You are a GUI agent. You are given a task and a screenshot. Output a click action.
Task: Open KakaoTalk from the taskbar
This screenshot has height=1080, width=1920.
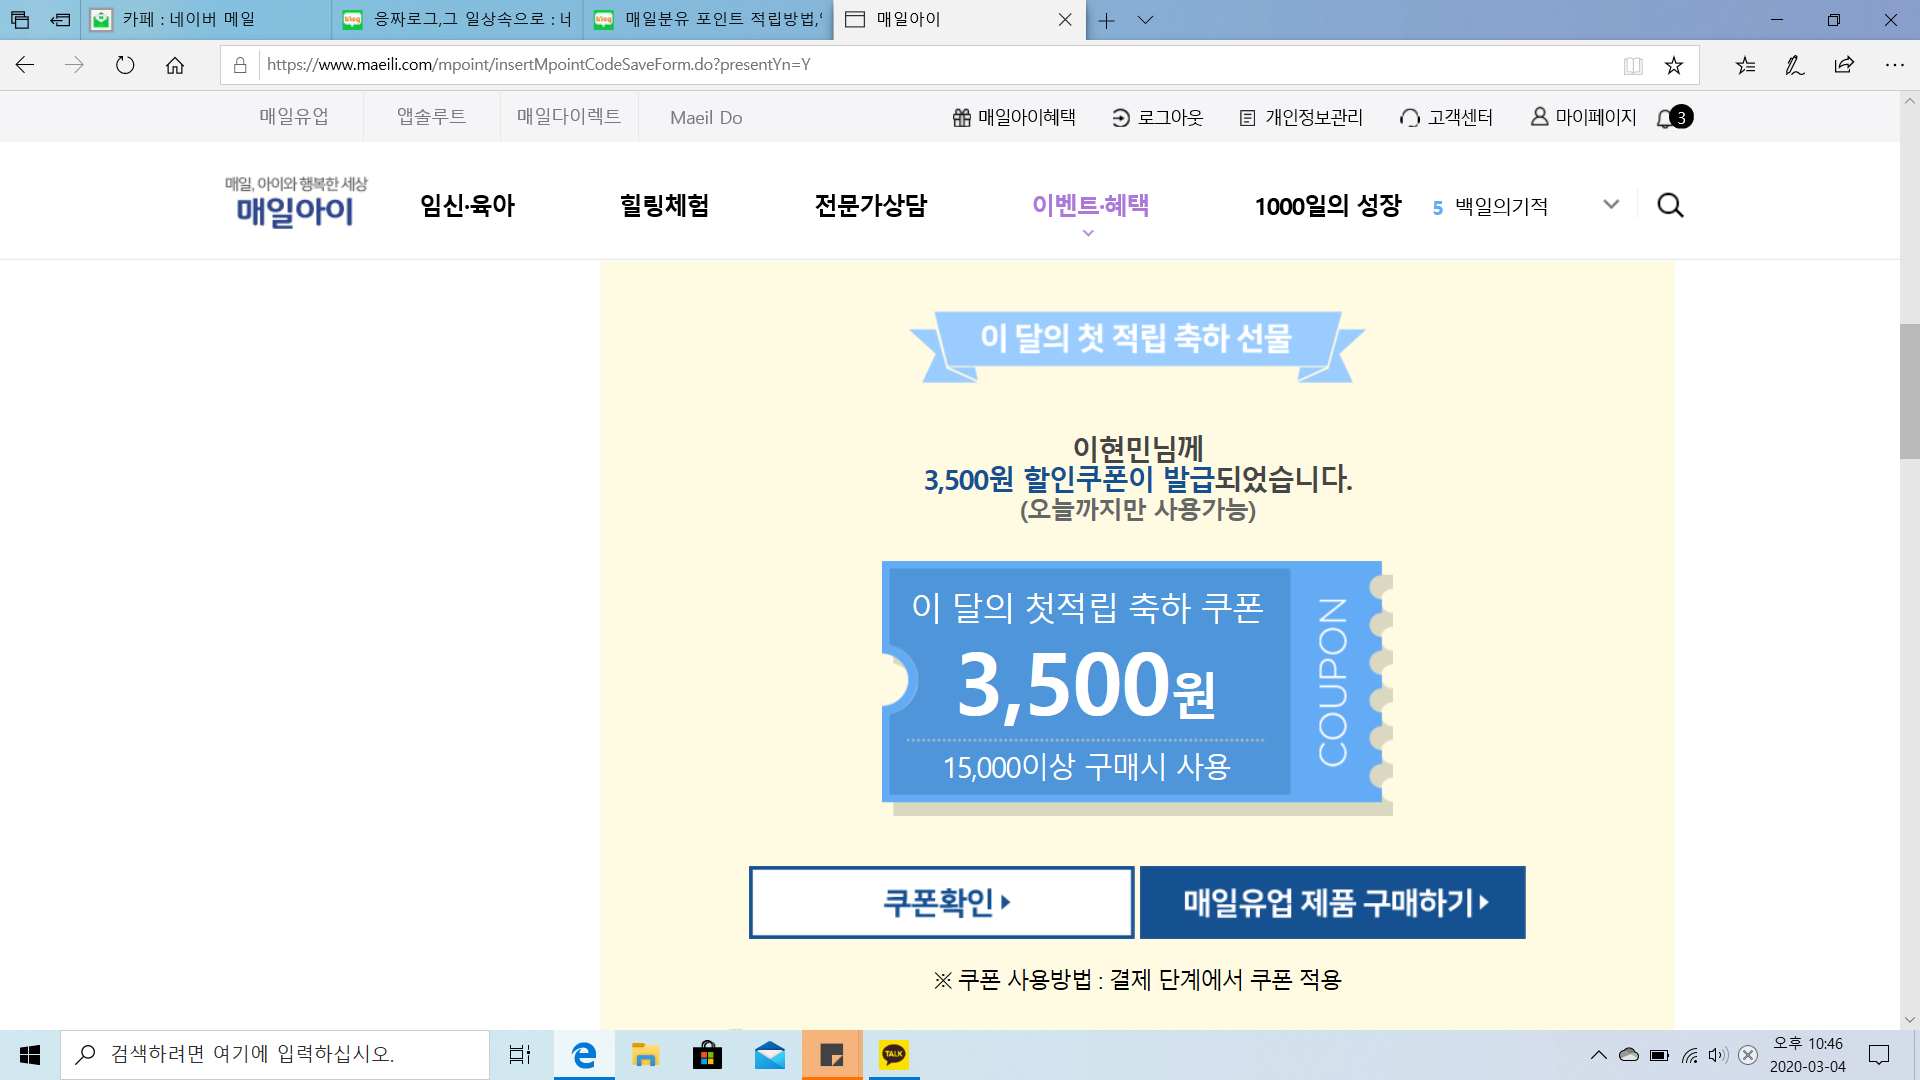(x=893, y=1055)
